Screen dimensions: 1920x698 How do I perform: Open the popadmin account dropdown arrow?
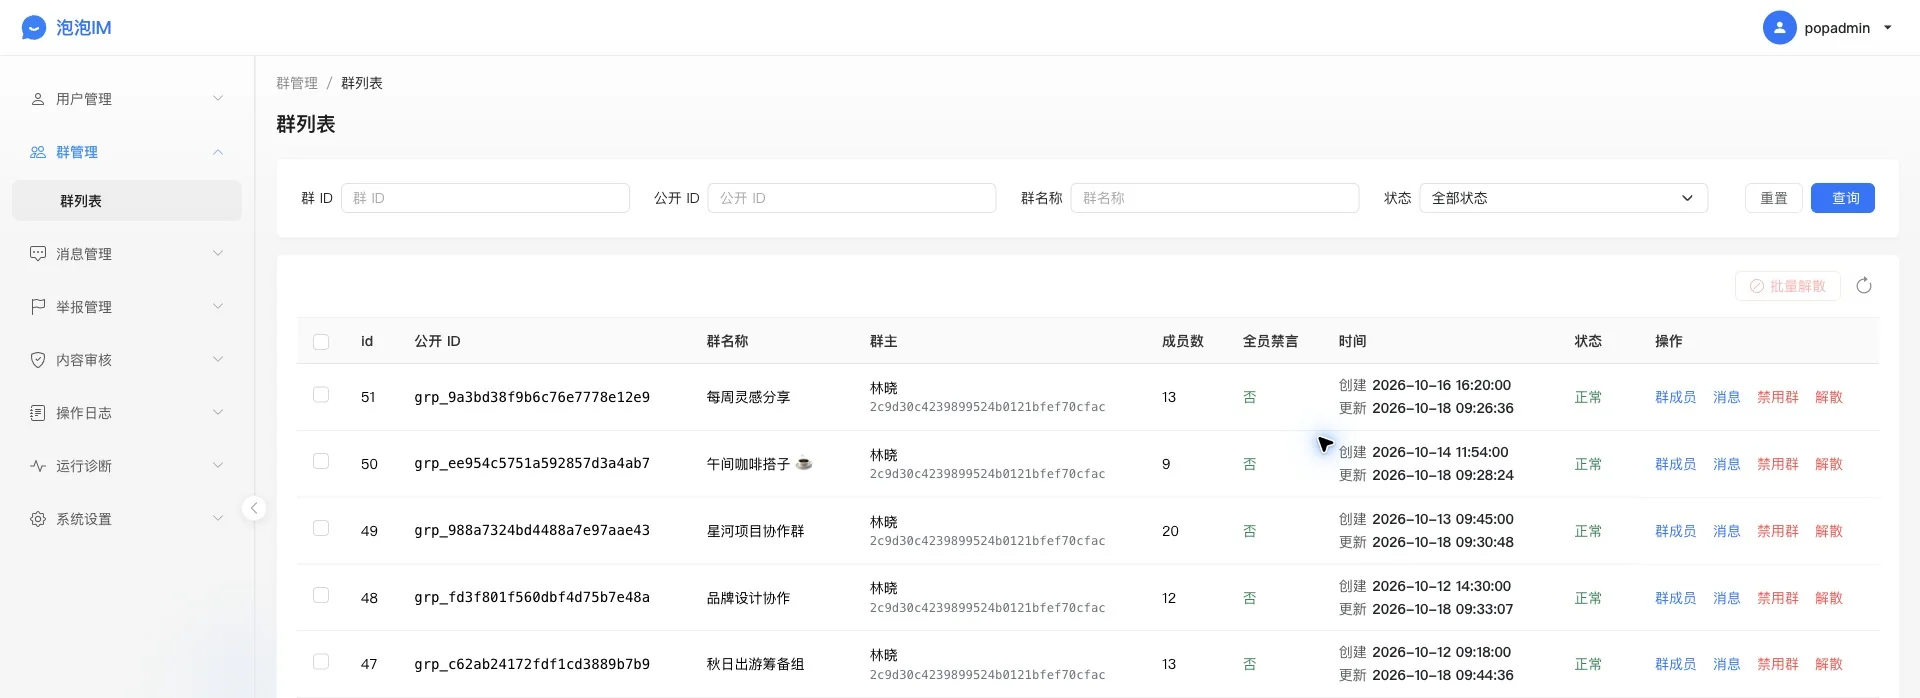click(1888, 28)
